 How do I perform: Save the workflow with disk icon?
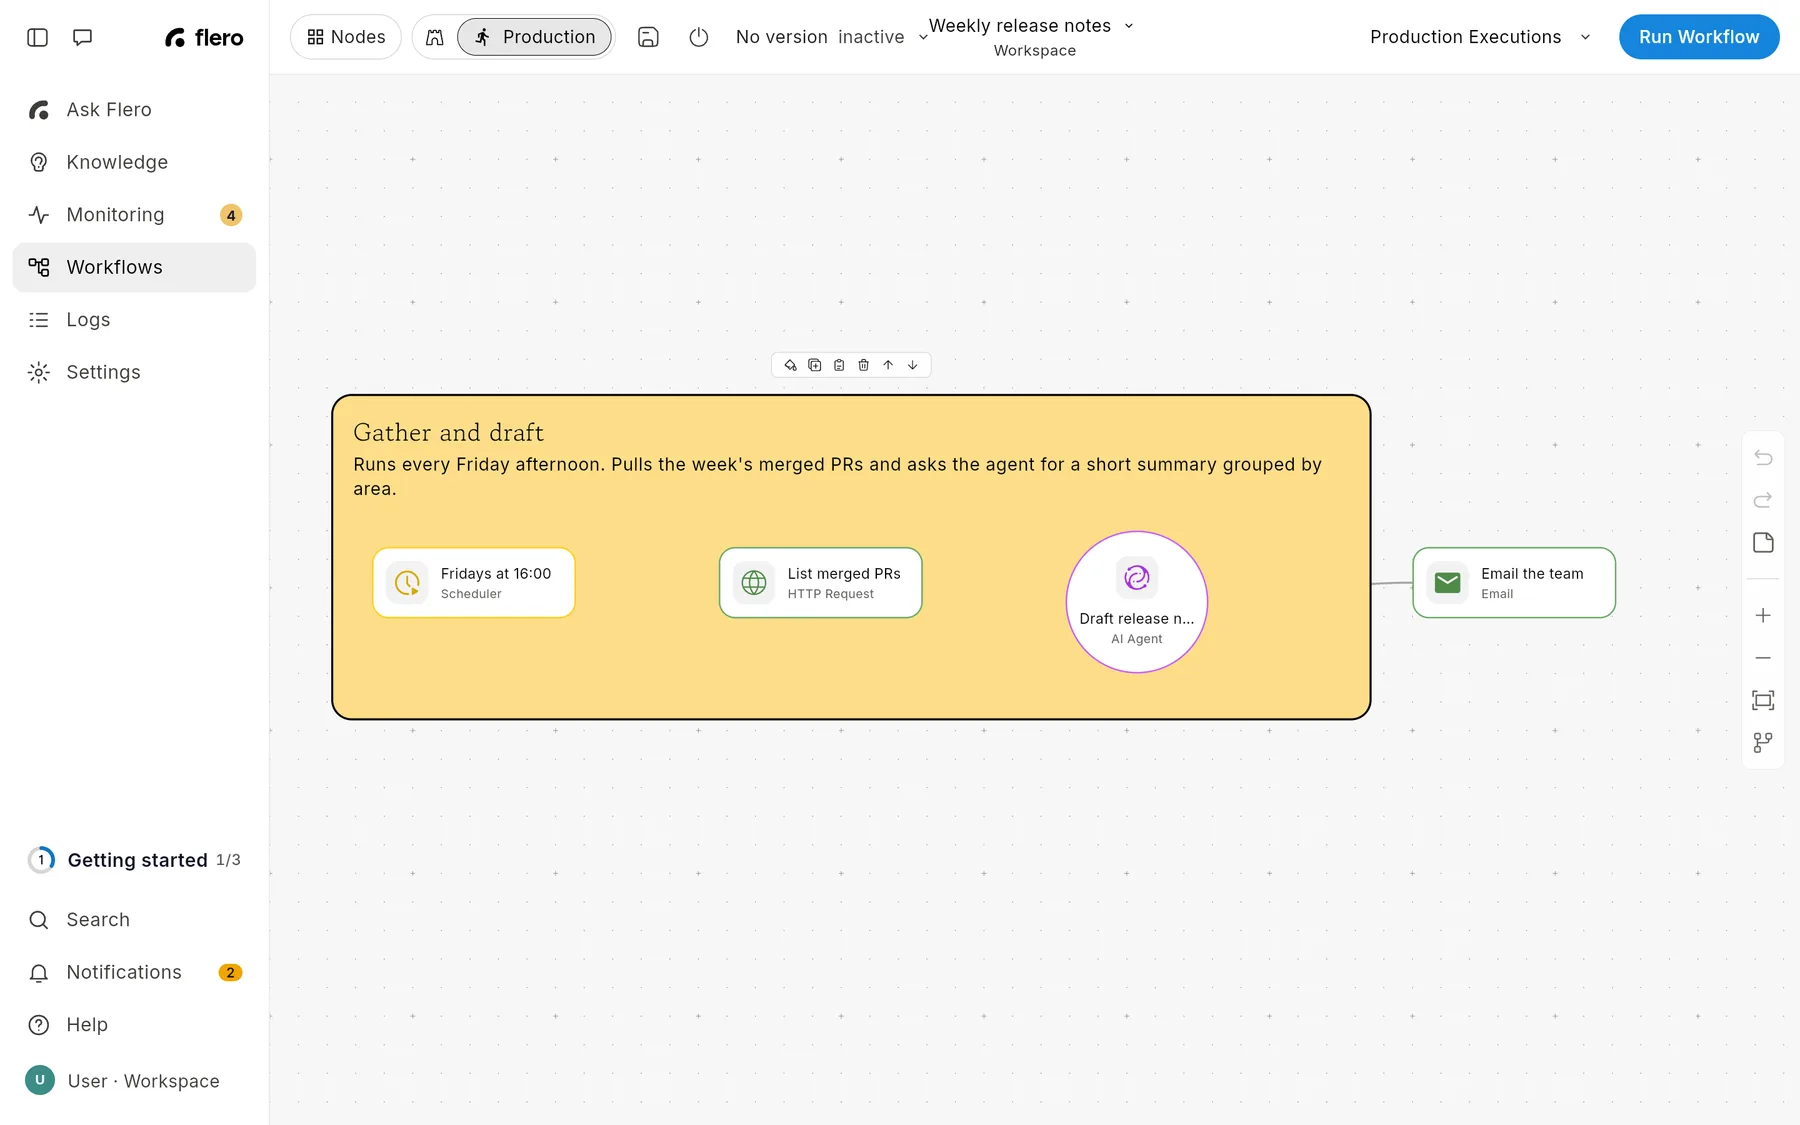coord(648,37)
